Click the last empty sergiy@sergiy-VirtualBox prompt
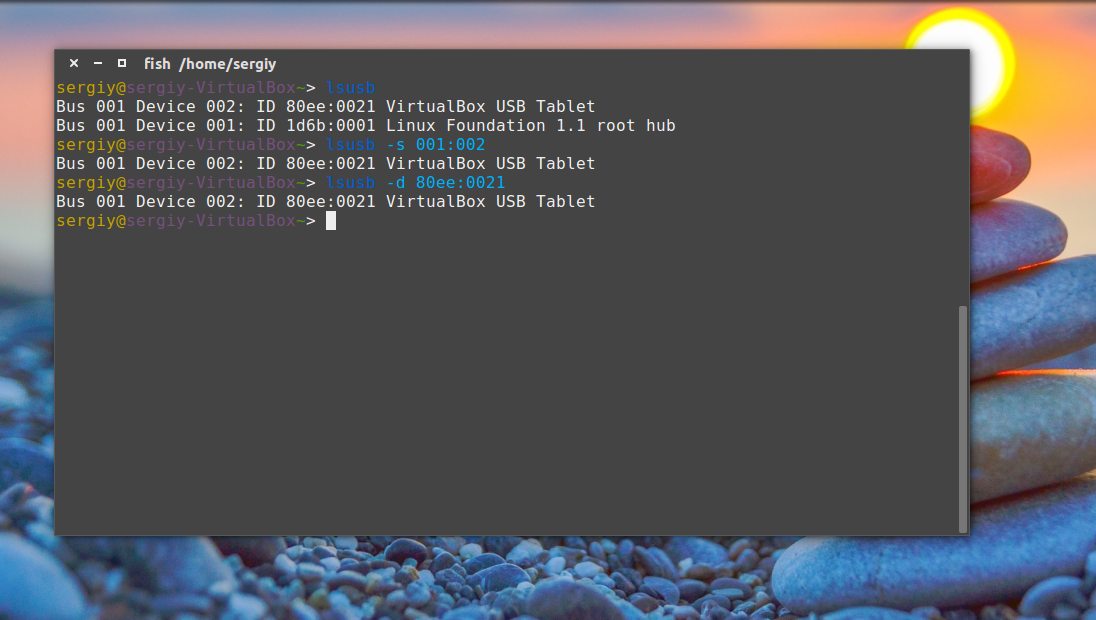1096x620 pixels. tap(186, 220)
